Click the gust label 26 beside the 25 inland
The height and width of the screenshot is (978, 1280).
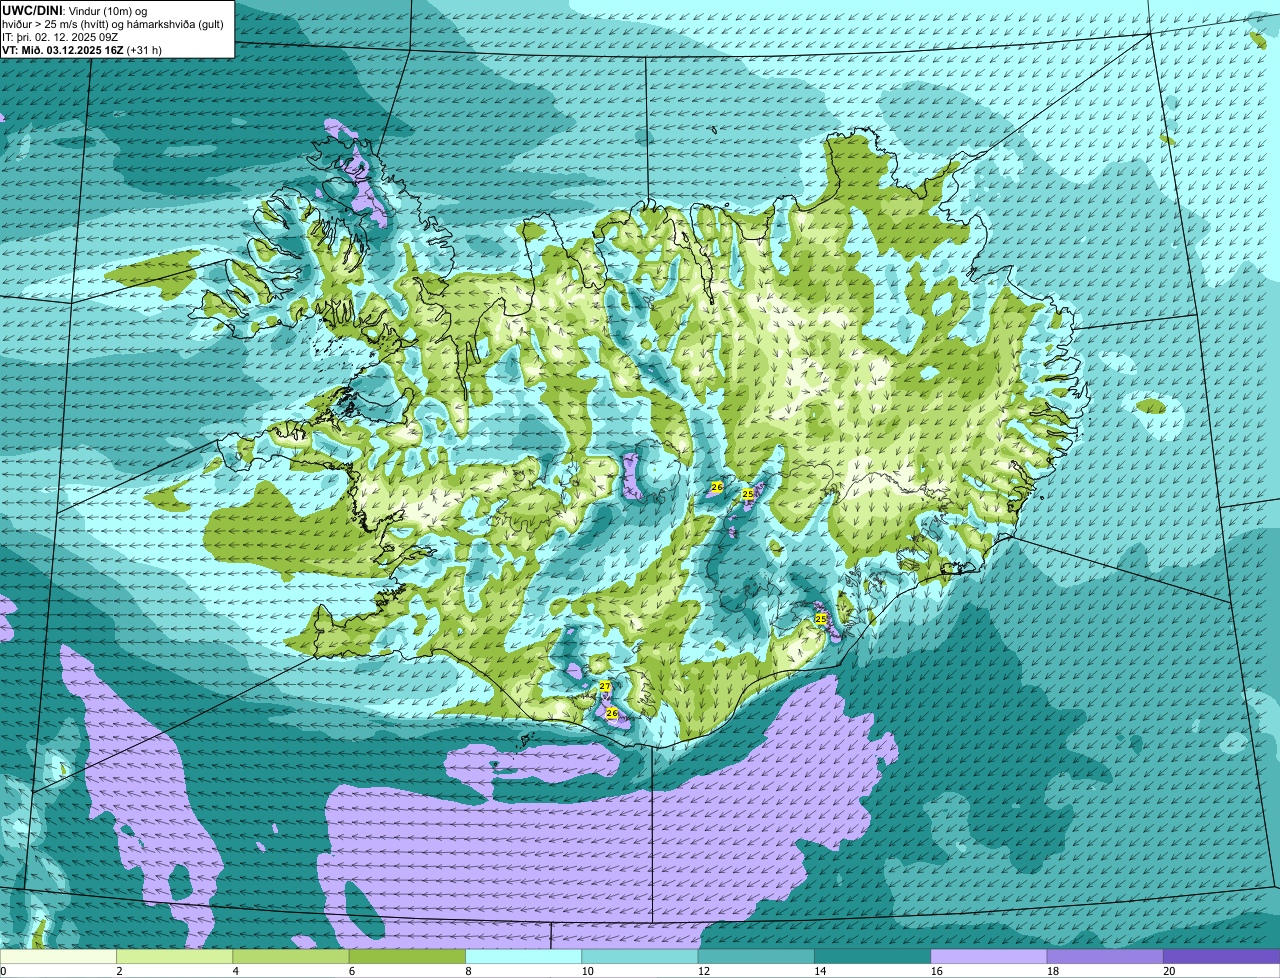tap(717, 487)
